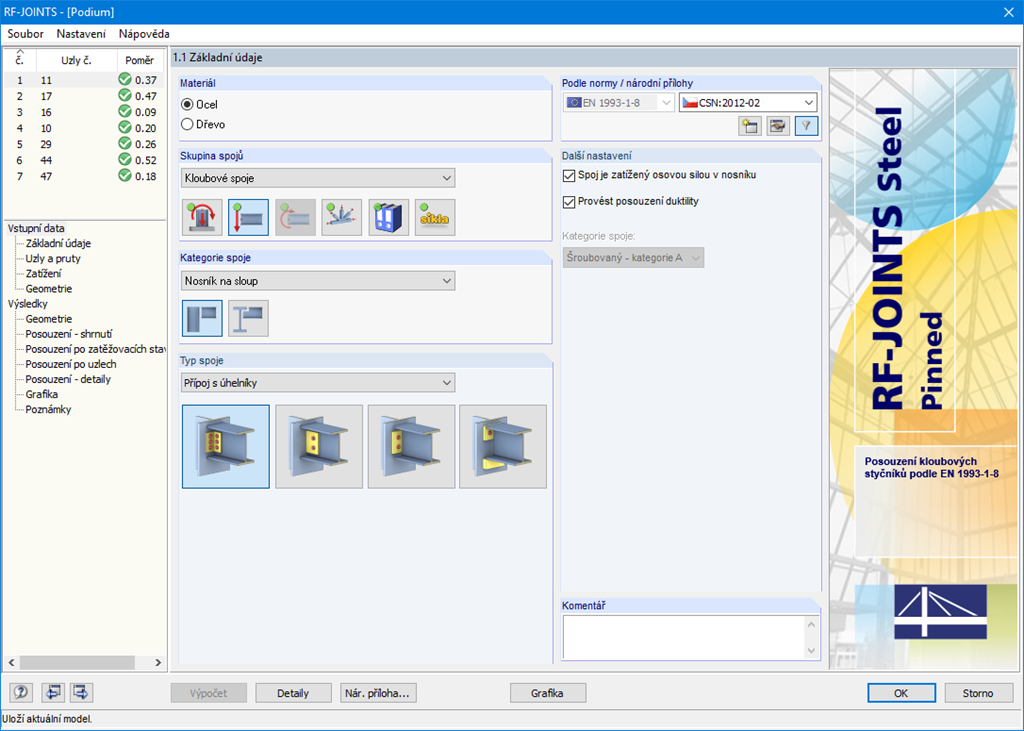Select the rigid column base joint group icon
The height and width of the screenshot is (731, 1024).
click(x=202, y=218)
